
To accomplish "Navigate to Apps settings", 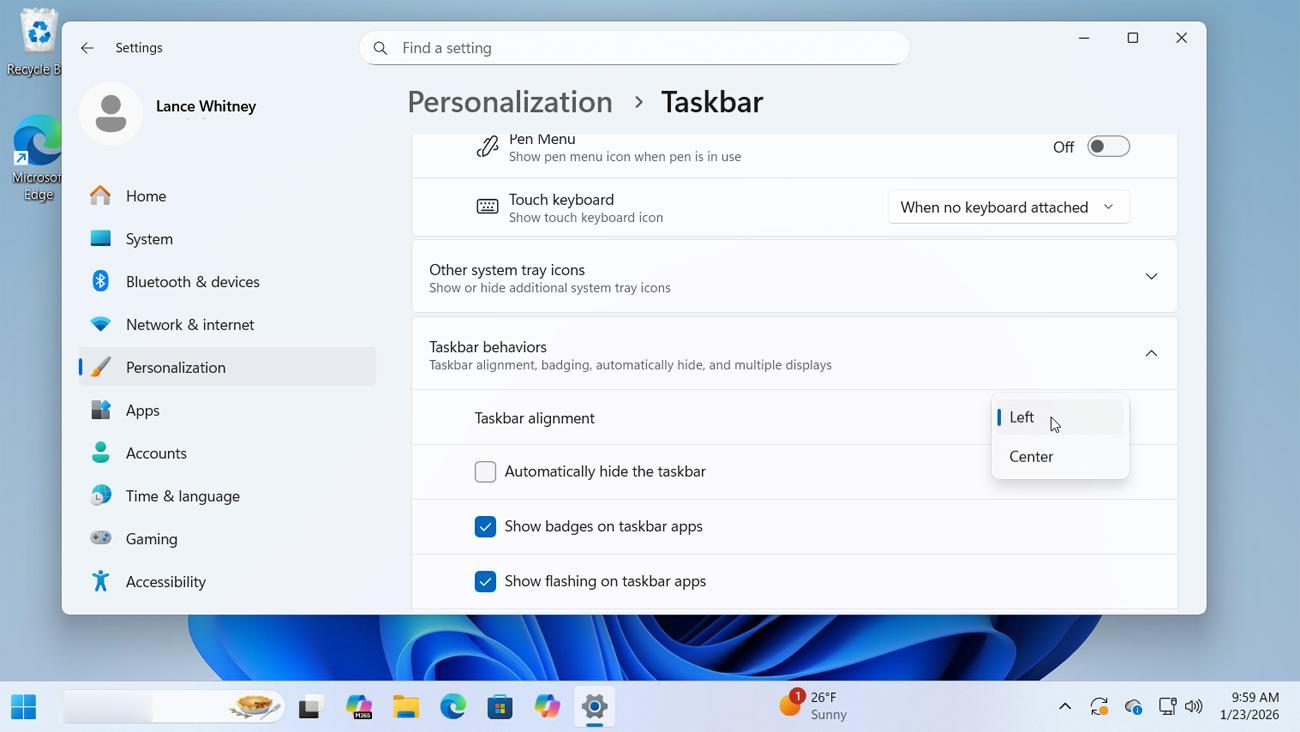I will click(227, 410).
